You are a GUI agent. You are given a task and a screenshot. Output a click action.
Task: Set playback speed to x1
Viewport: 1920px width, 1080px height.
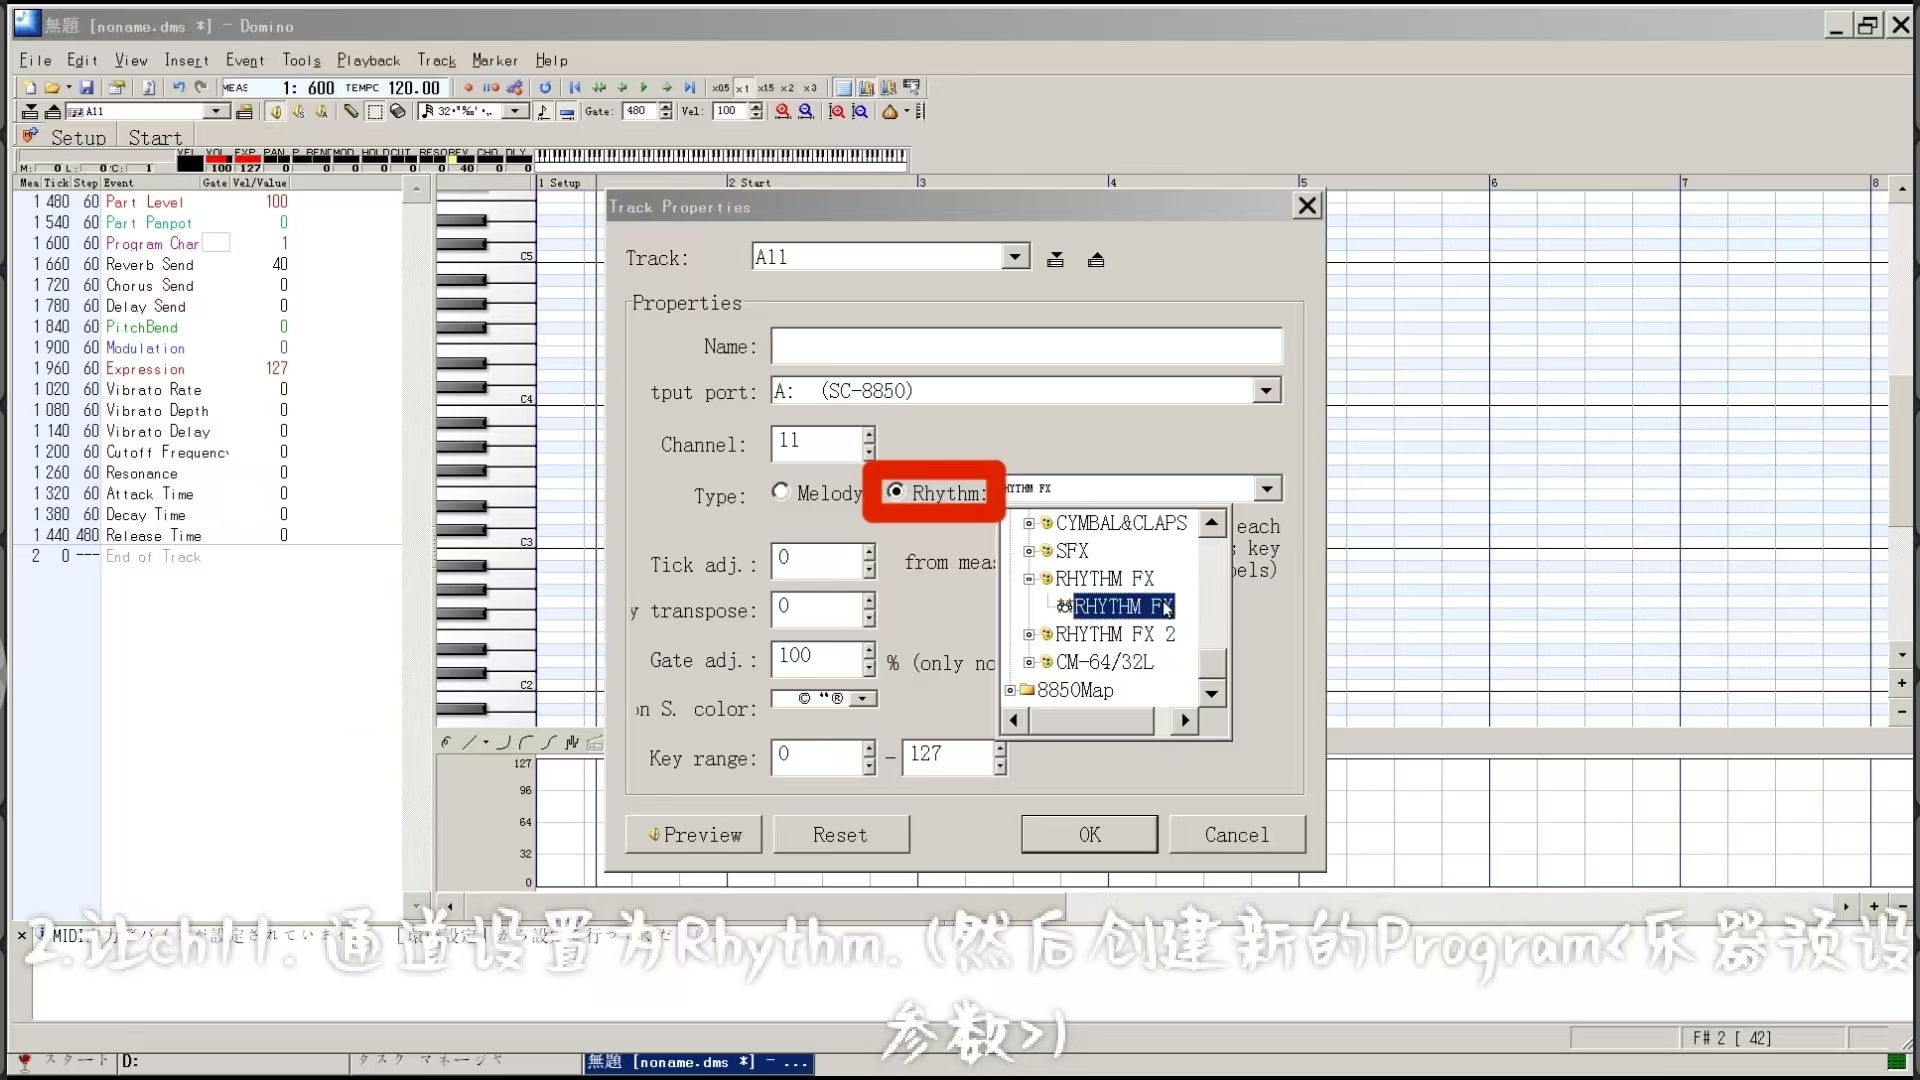coord(742,88)
